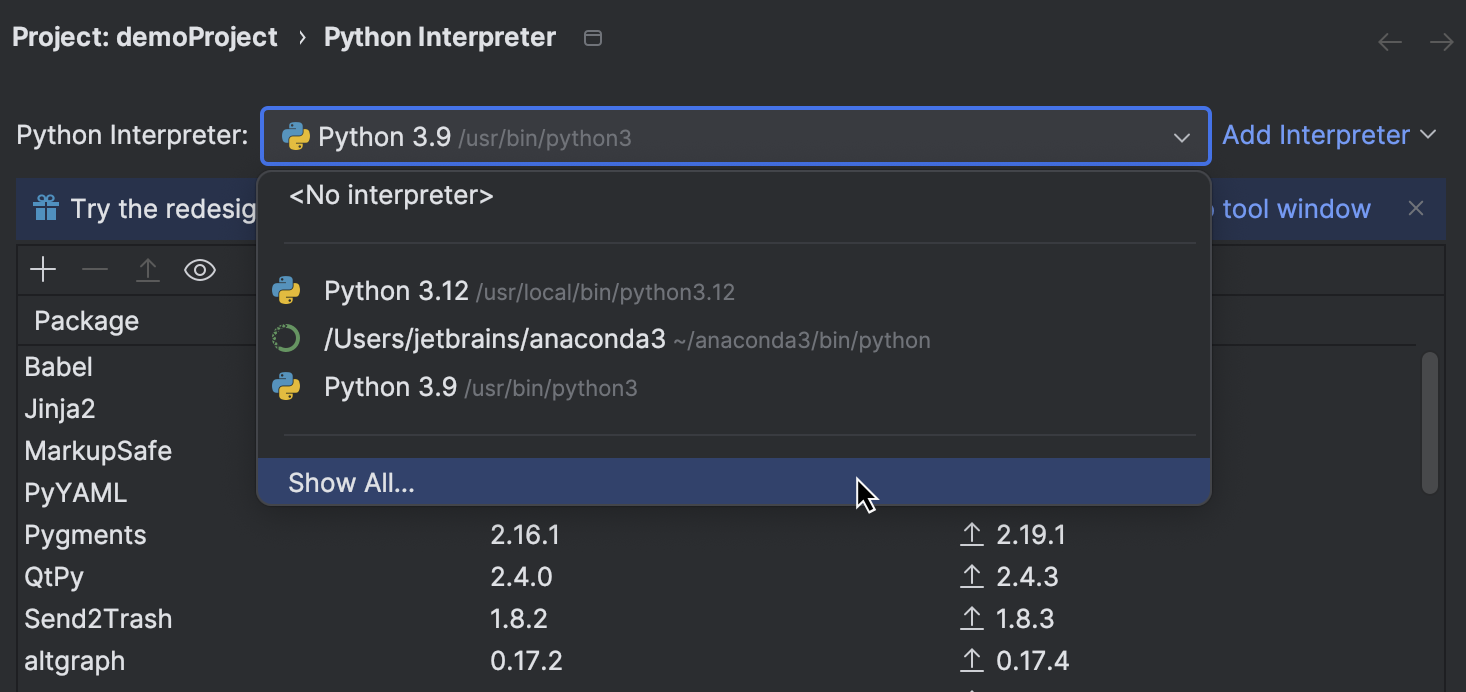This screenshot has height=692, width=1466.
Task: Click the Project: demoProject breadcrumb
Action: pyautogui.click(x=145, y=38)
